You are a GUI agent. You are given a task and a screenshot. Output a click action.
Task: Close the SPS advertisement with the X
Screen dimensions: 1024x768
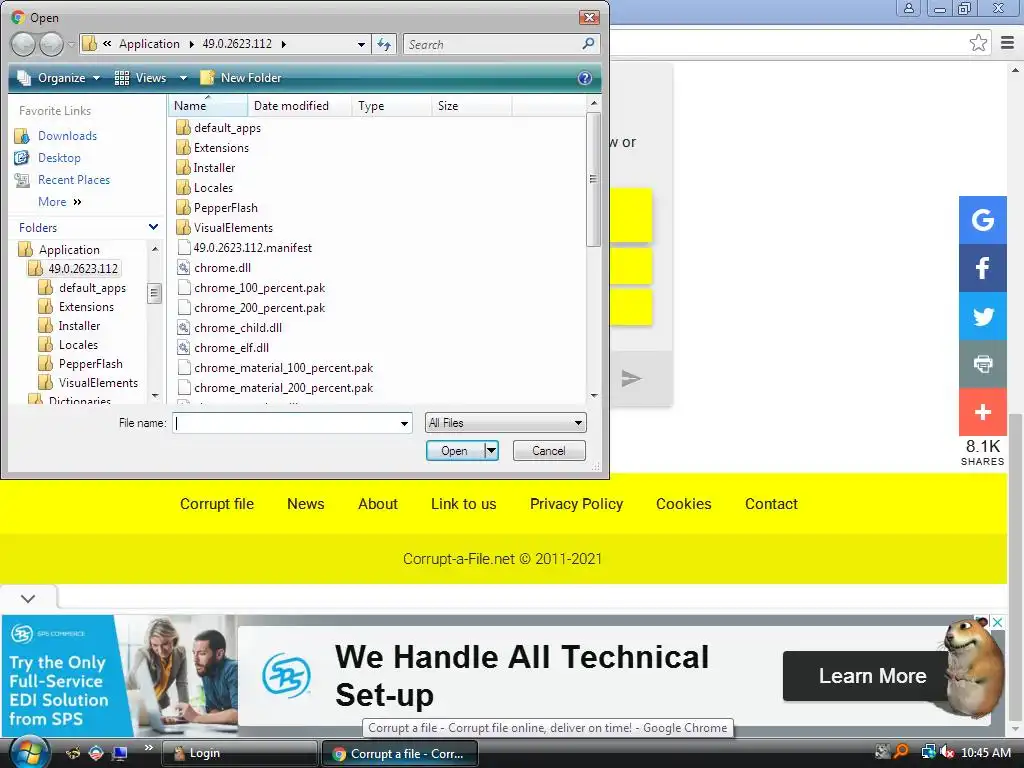coord(997,622)
